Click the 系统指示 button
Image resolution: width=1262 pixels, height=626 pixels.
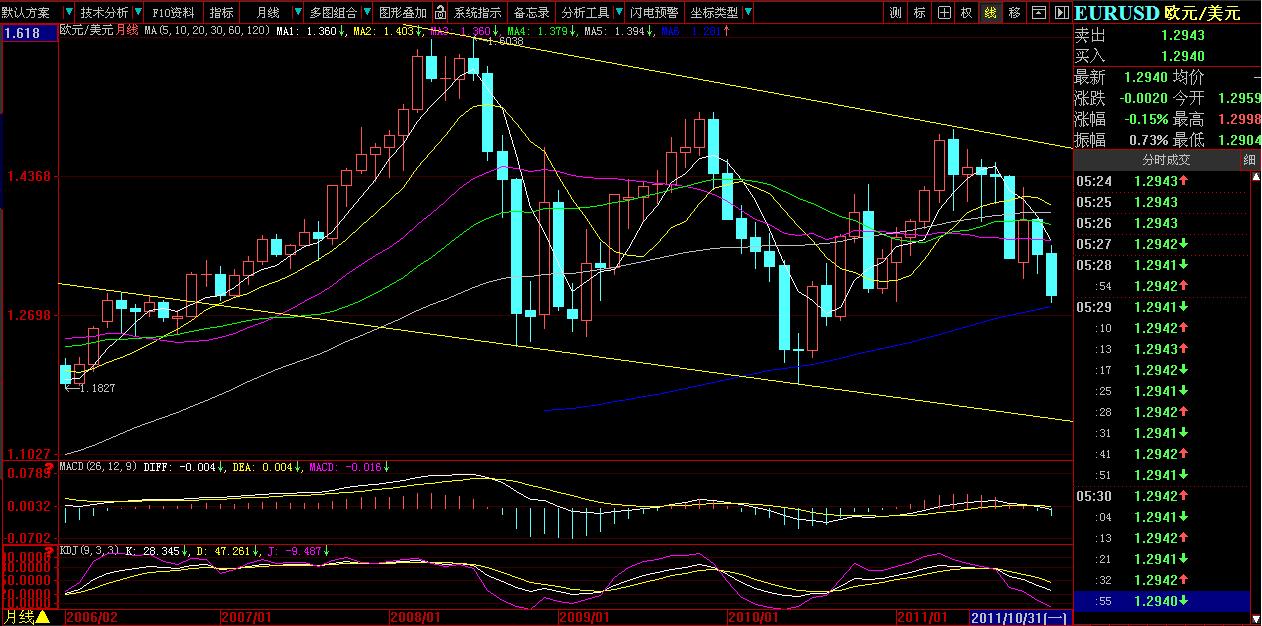pyautogui.click(x=477, y=12)
